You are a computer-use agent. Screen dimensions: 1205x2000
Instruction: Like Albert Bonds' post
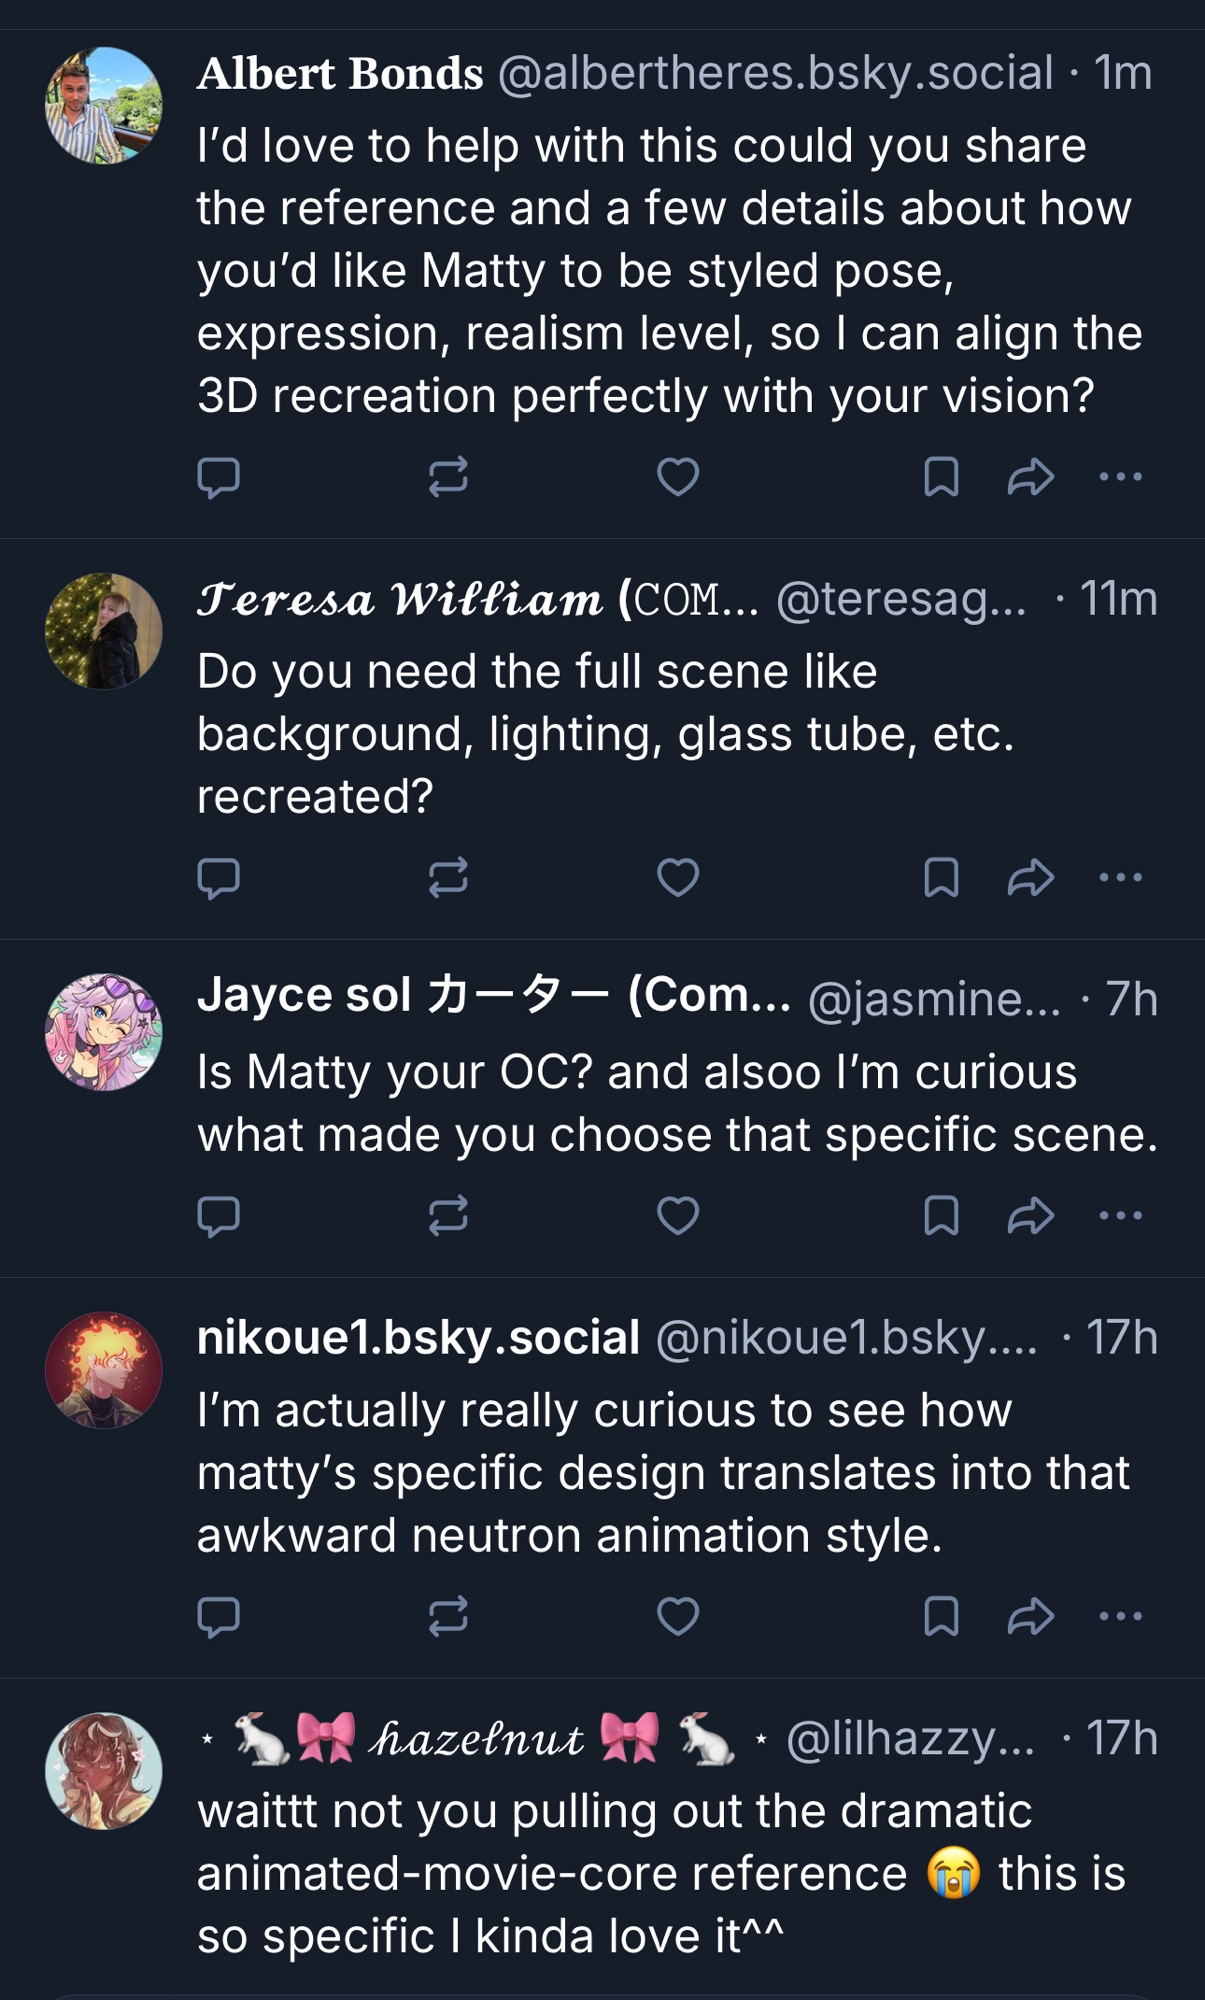(677, 477)
